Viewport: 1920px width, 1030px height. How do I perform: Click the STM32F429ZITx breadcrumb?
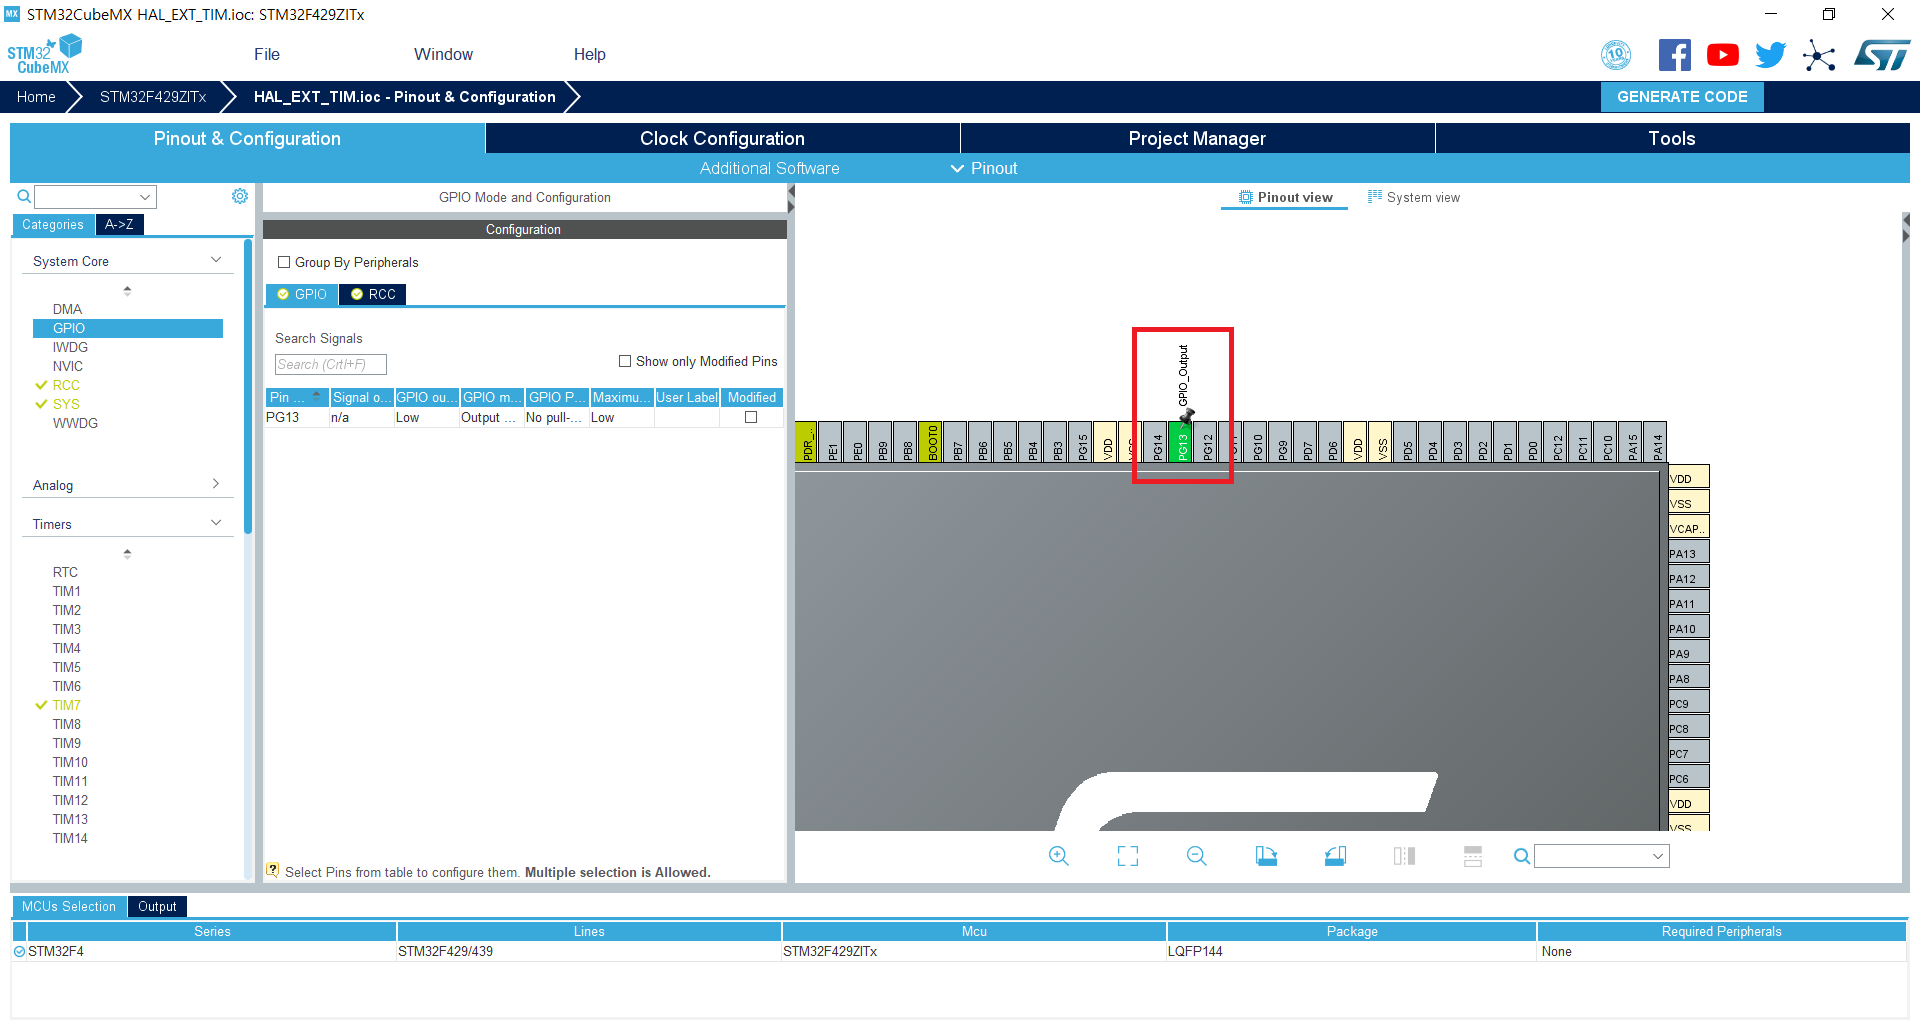click(x=153, y=97)
